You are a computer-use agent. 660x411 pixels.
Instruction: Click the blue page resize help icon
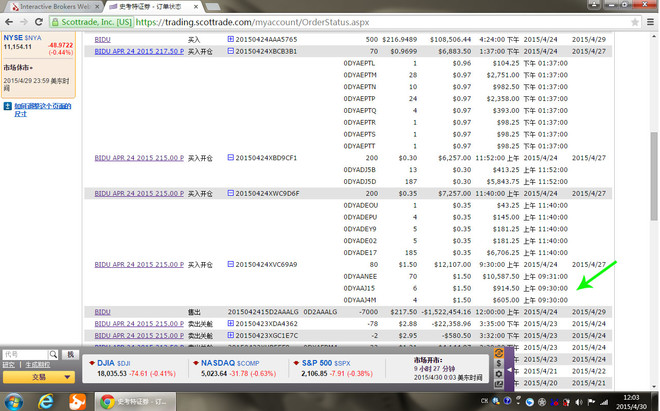tap(8, 106)
